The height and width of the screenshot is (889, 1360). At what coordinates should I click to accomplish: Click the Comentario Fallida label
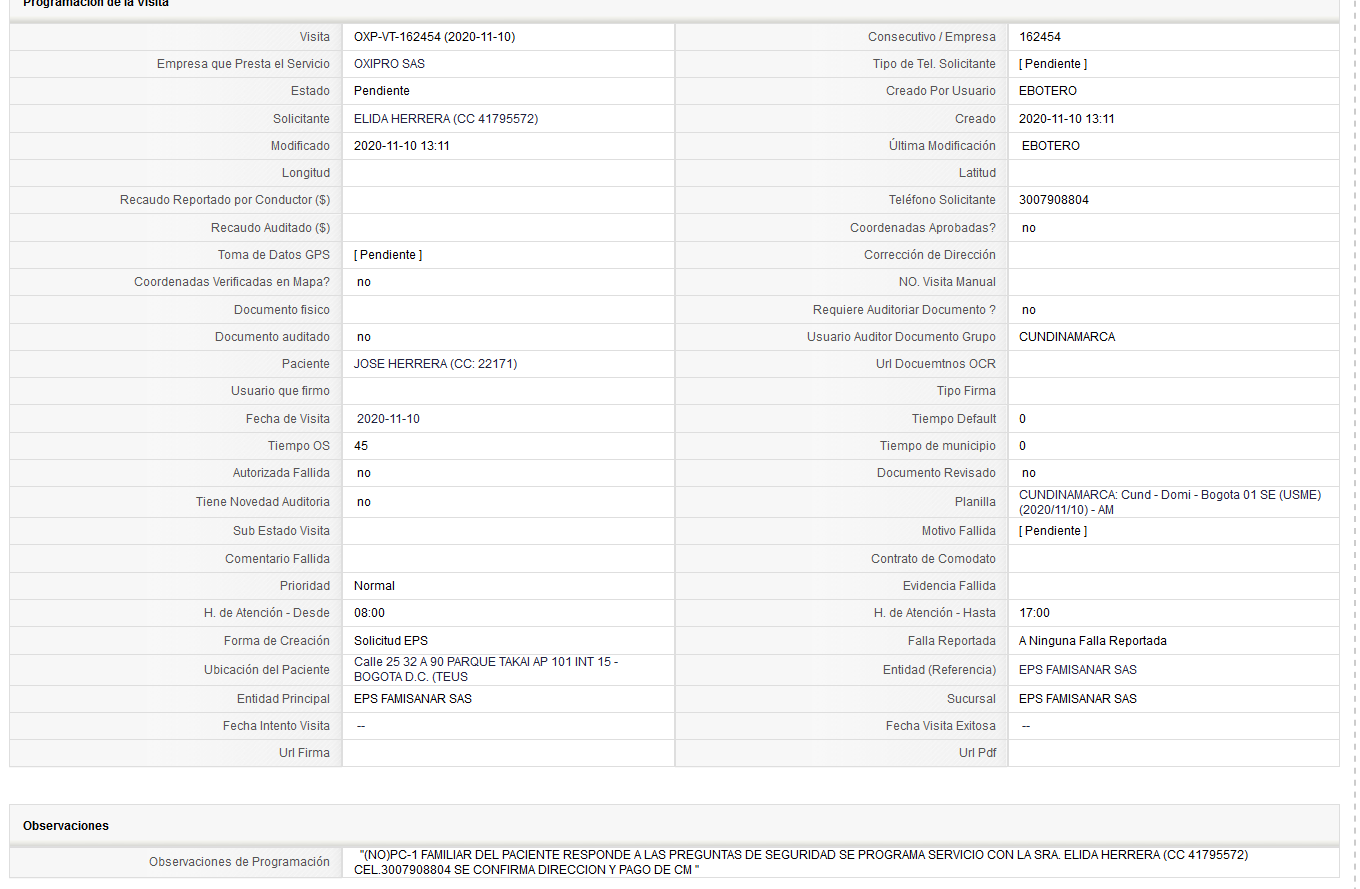click(x=277, y=559)
